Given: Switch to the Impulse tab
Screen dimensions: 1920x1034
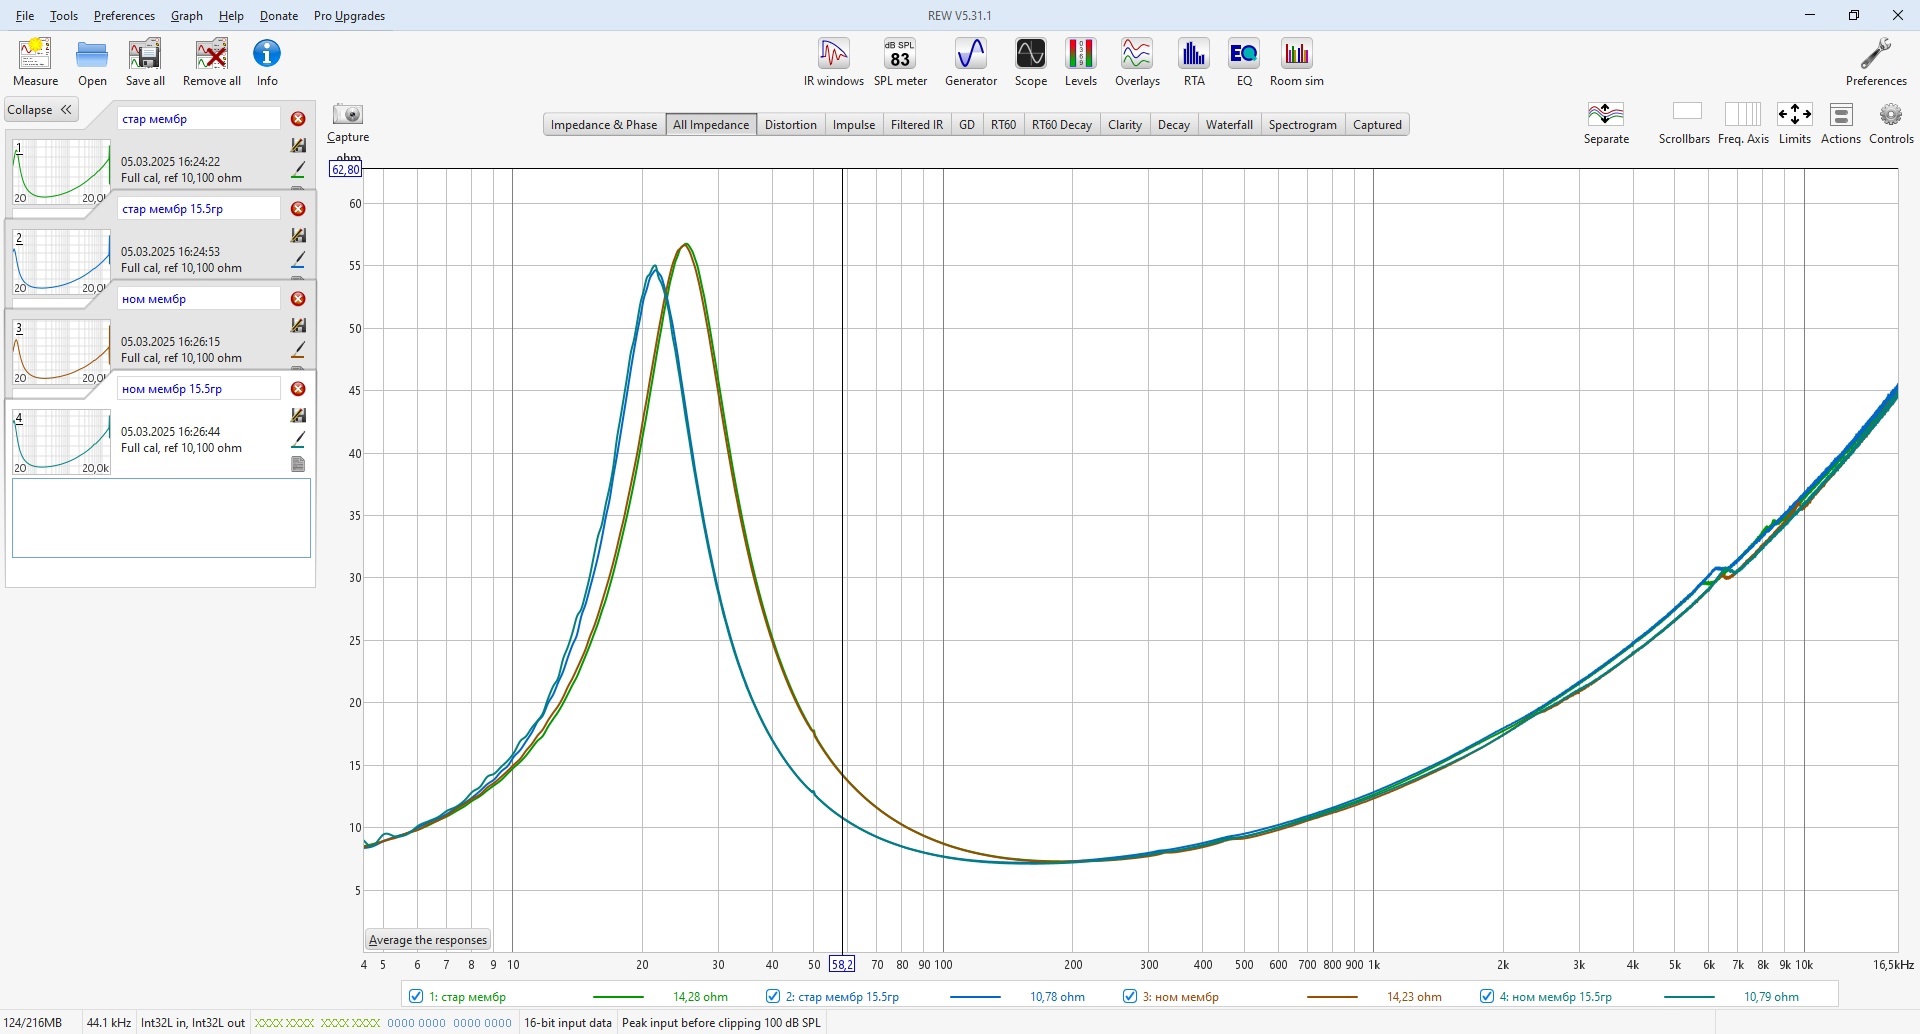Looking at the screenshot, I should coord(854,125).
